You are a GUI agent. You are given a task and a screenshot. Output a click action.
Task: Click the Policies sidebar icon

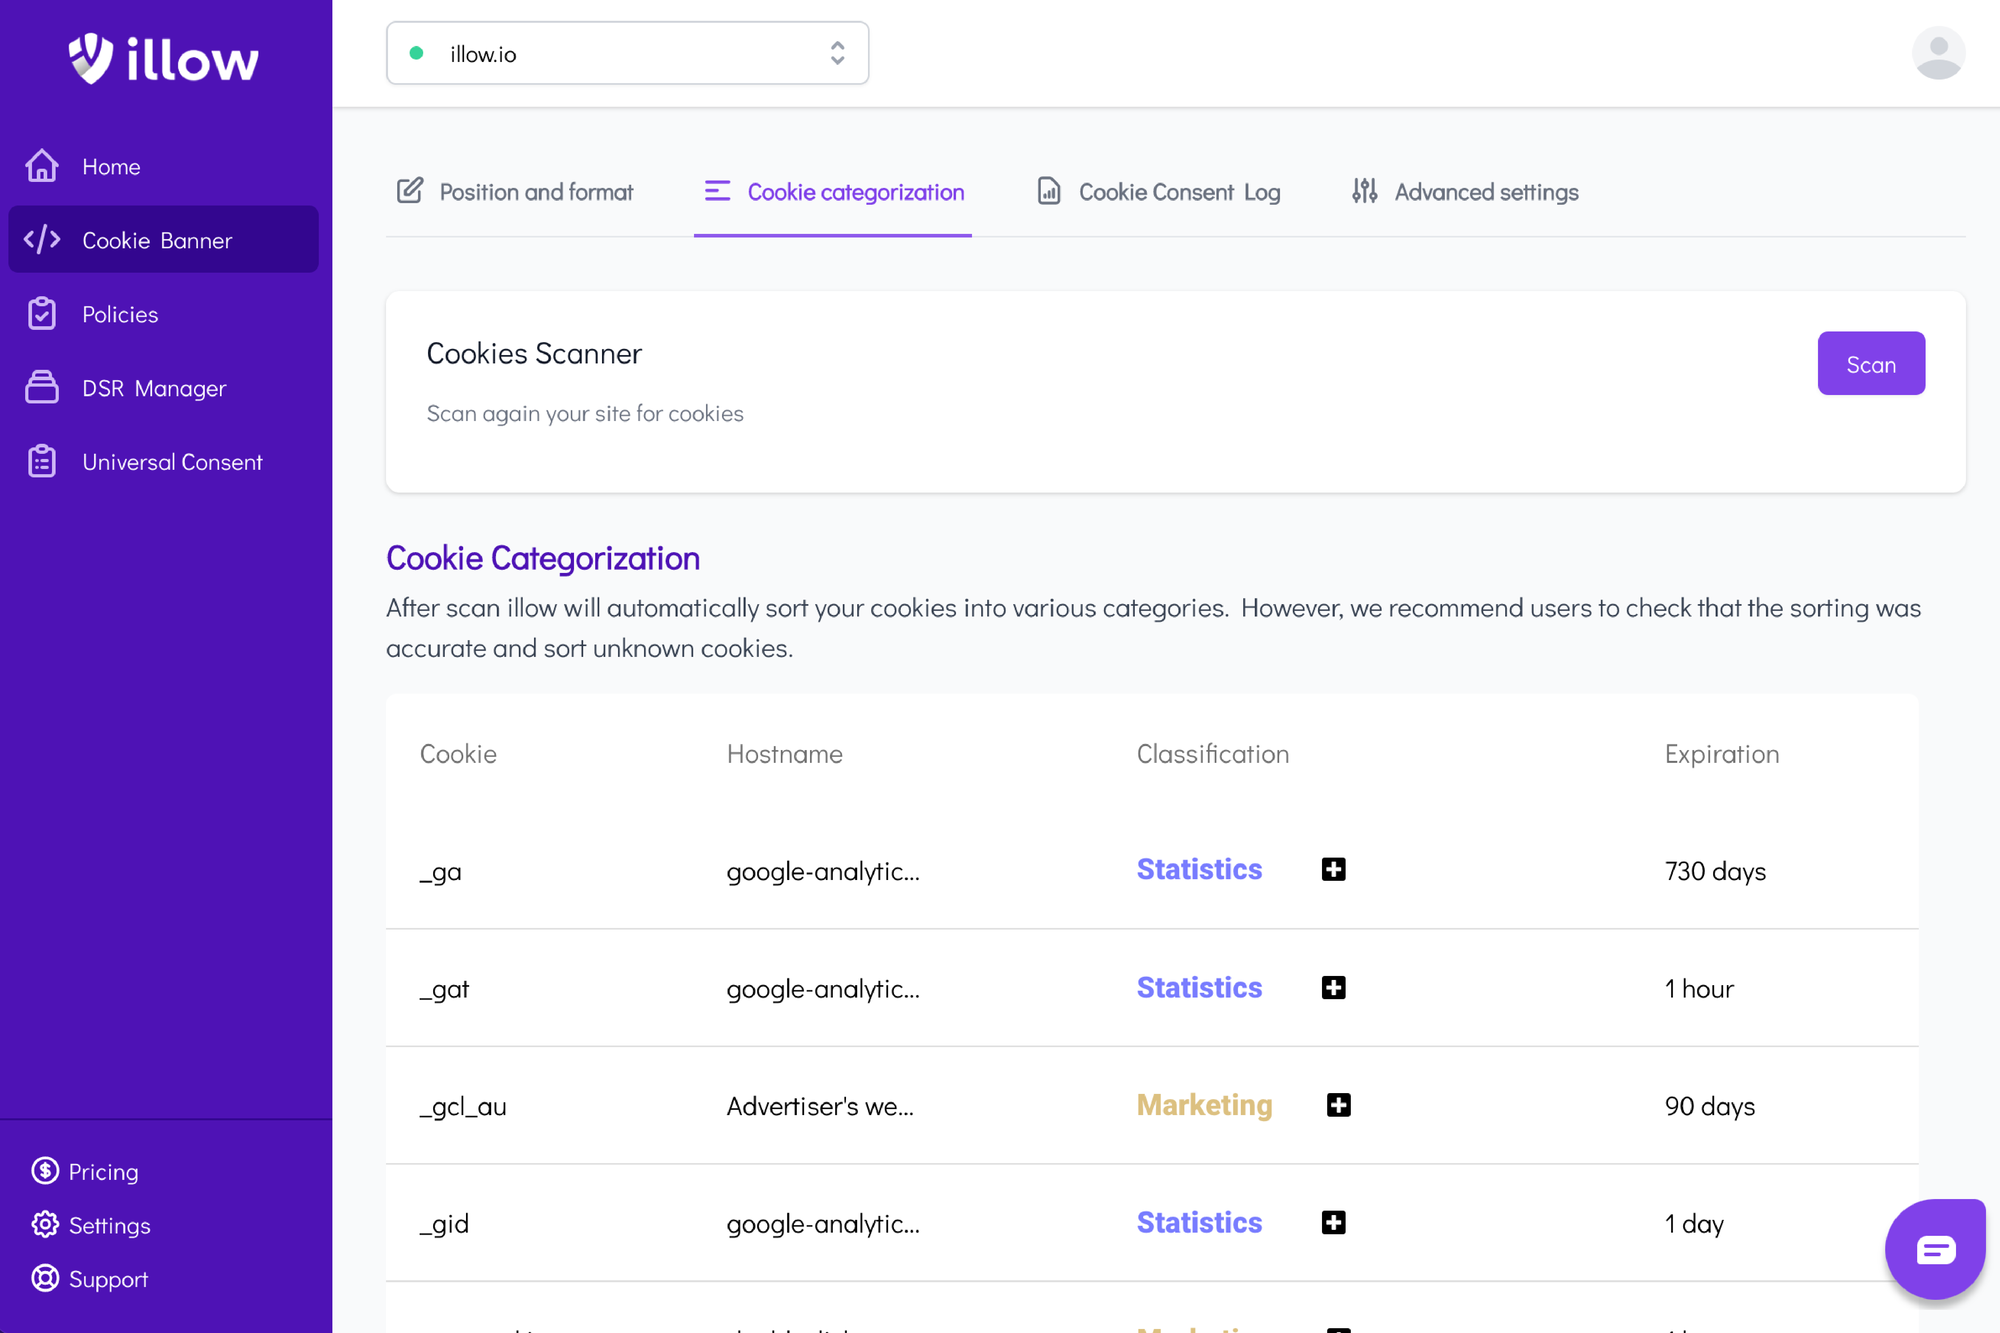[x=40, y=314]
